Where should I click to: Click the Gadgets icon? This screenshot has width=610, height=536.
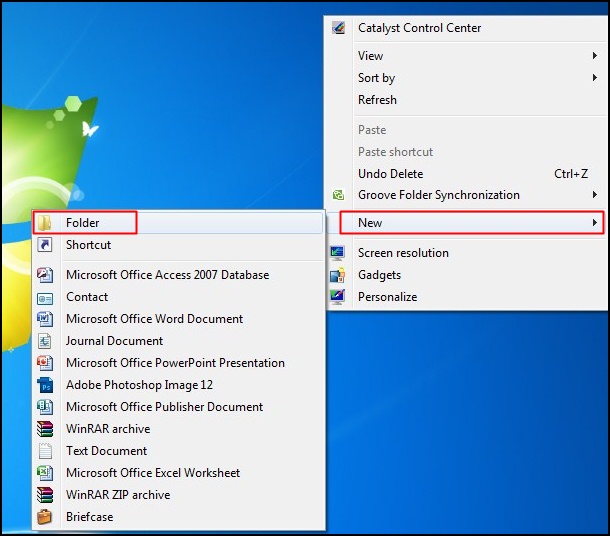[x=337, y=275]
